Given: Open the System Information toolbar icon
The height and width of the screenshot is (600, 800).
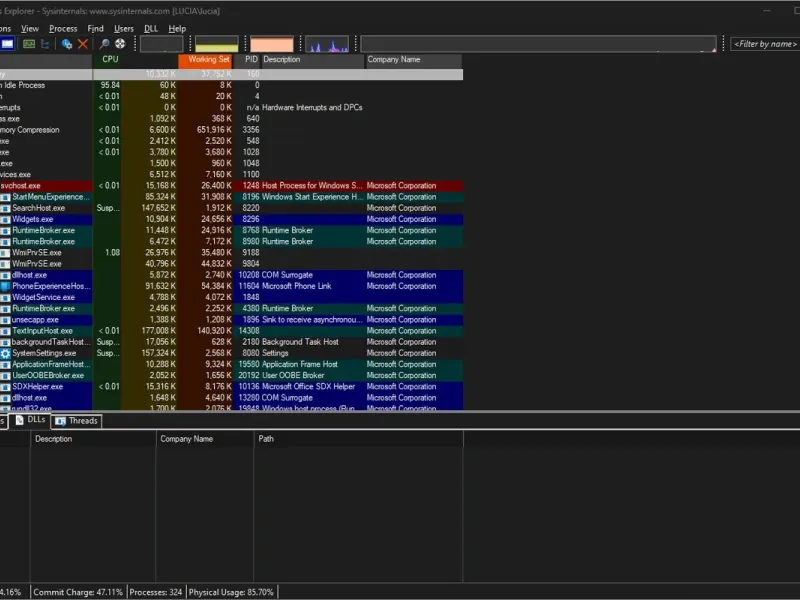Looking at the screenshot, I should coord(29,44).
